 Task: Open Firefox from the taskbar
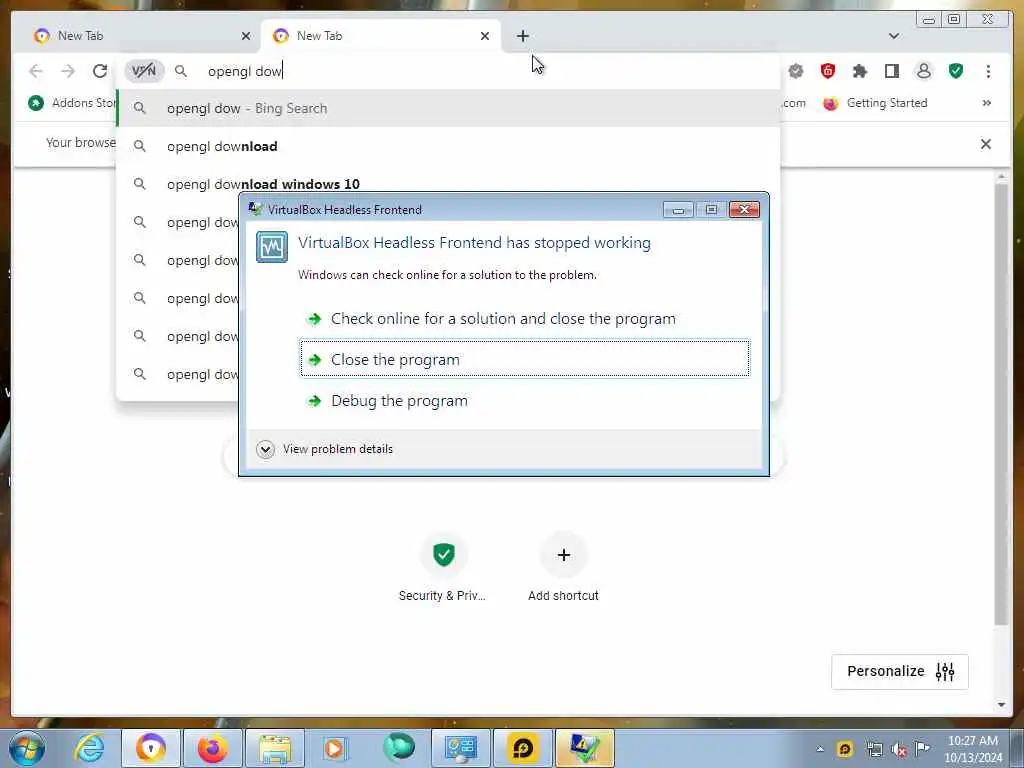pos(212,748)
